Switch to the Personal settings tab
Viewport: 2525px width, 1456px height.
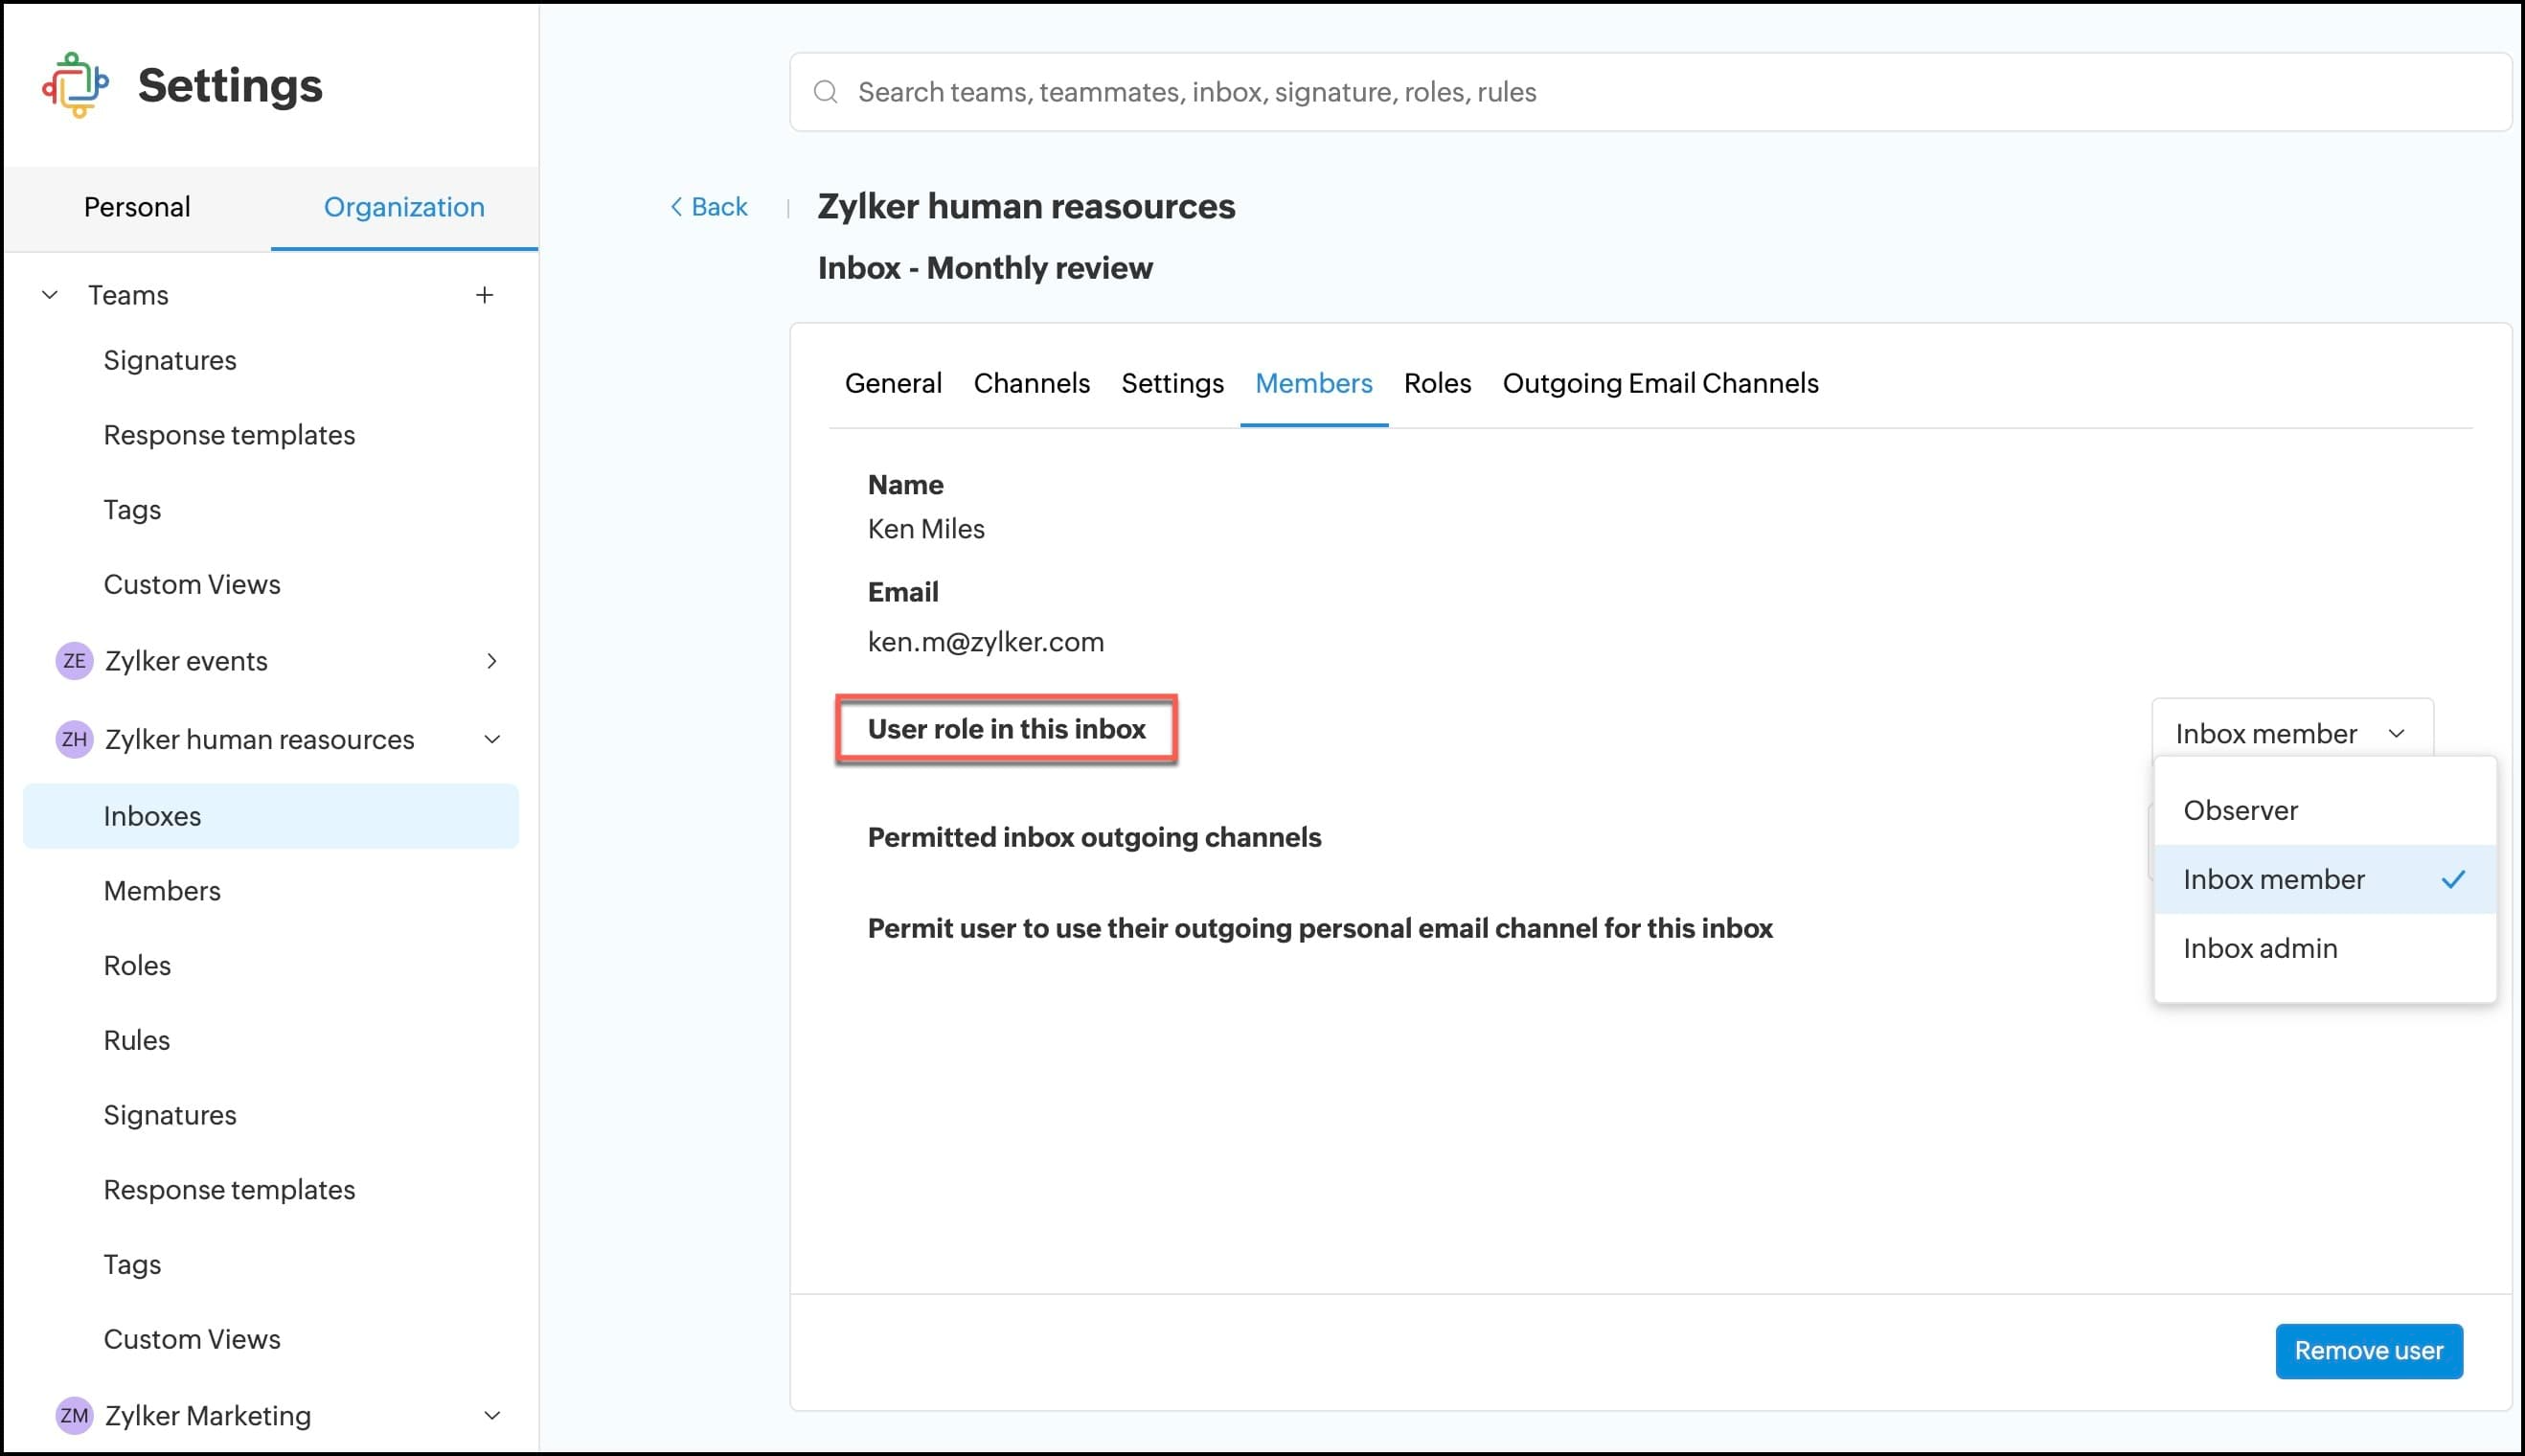(x=137, y=207)
